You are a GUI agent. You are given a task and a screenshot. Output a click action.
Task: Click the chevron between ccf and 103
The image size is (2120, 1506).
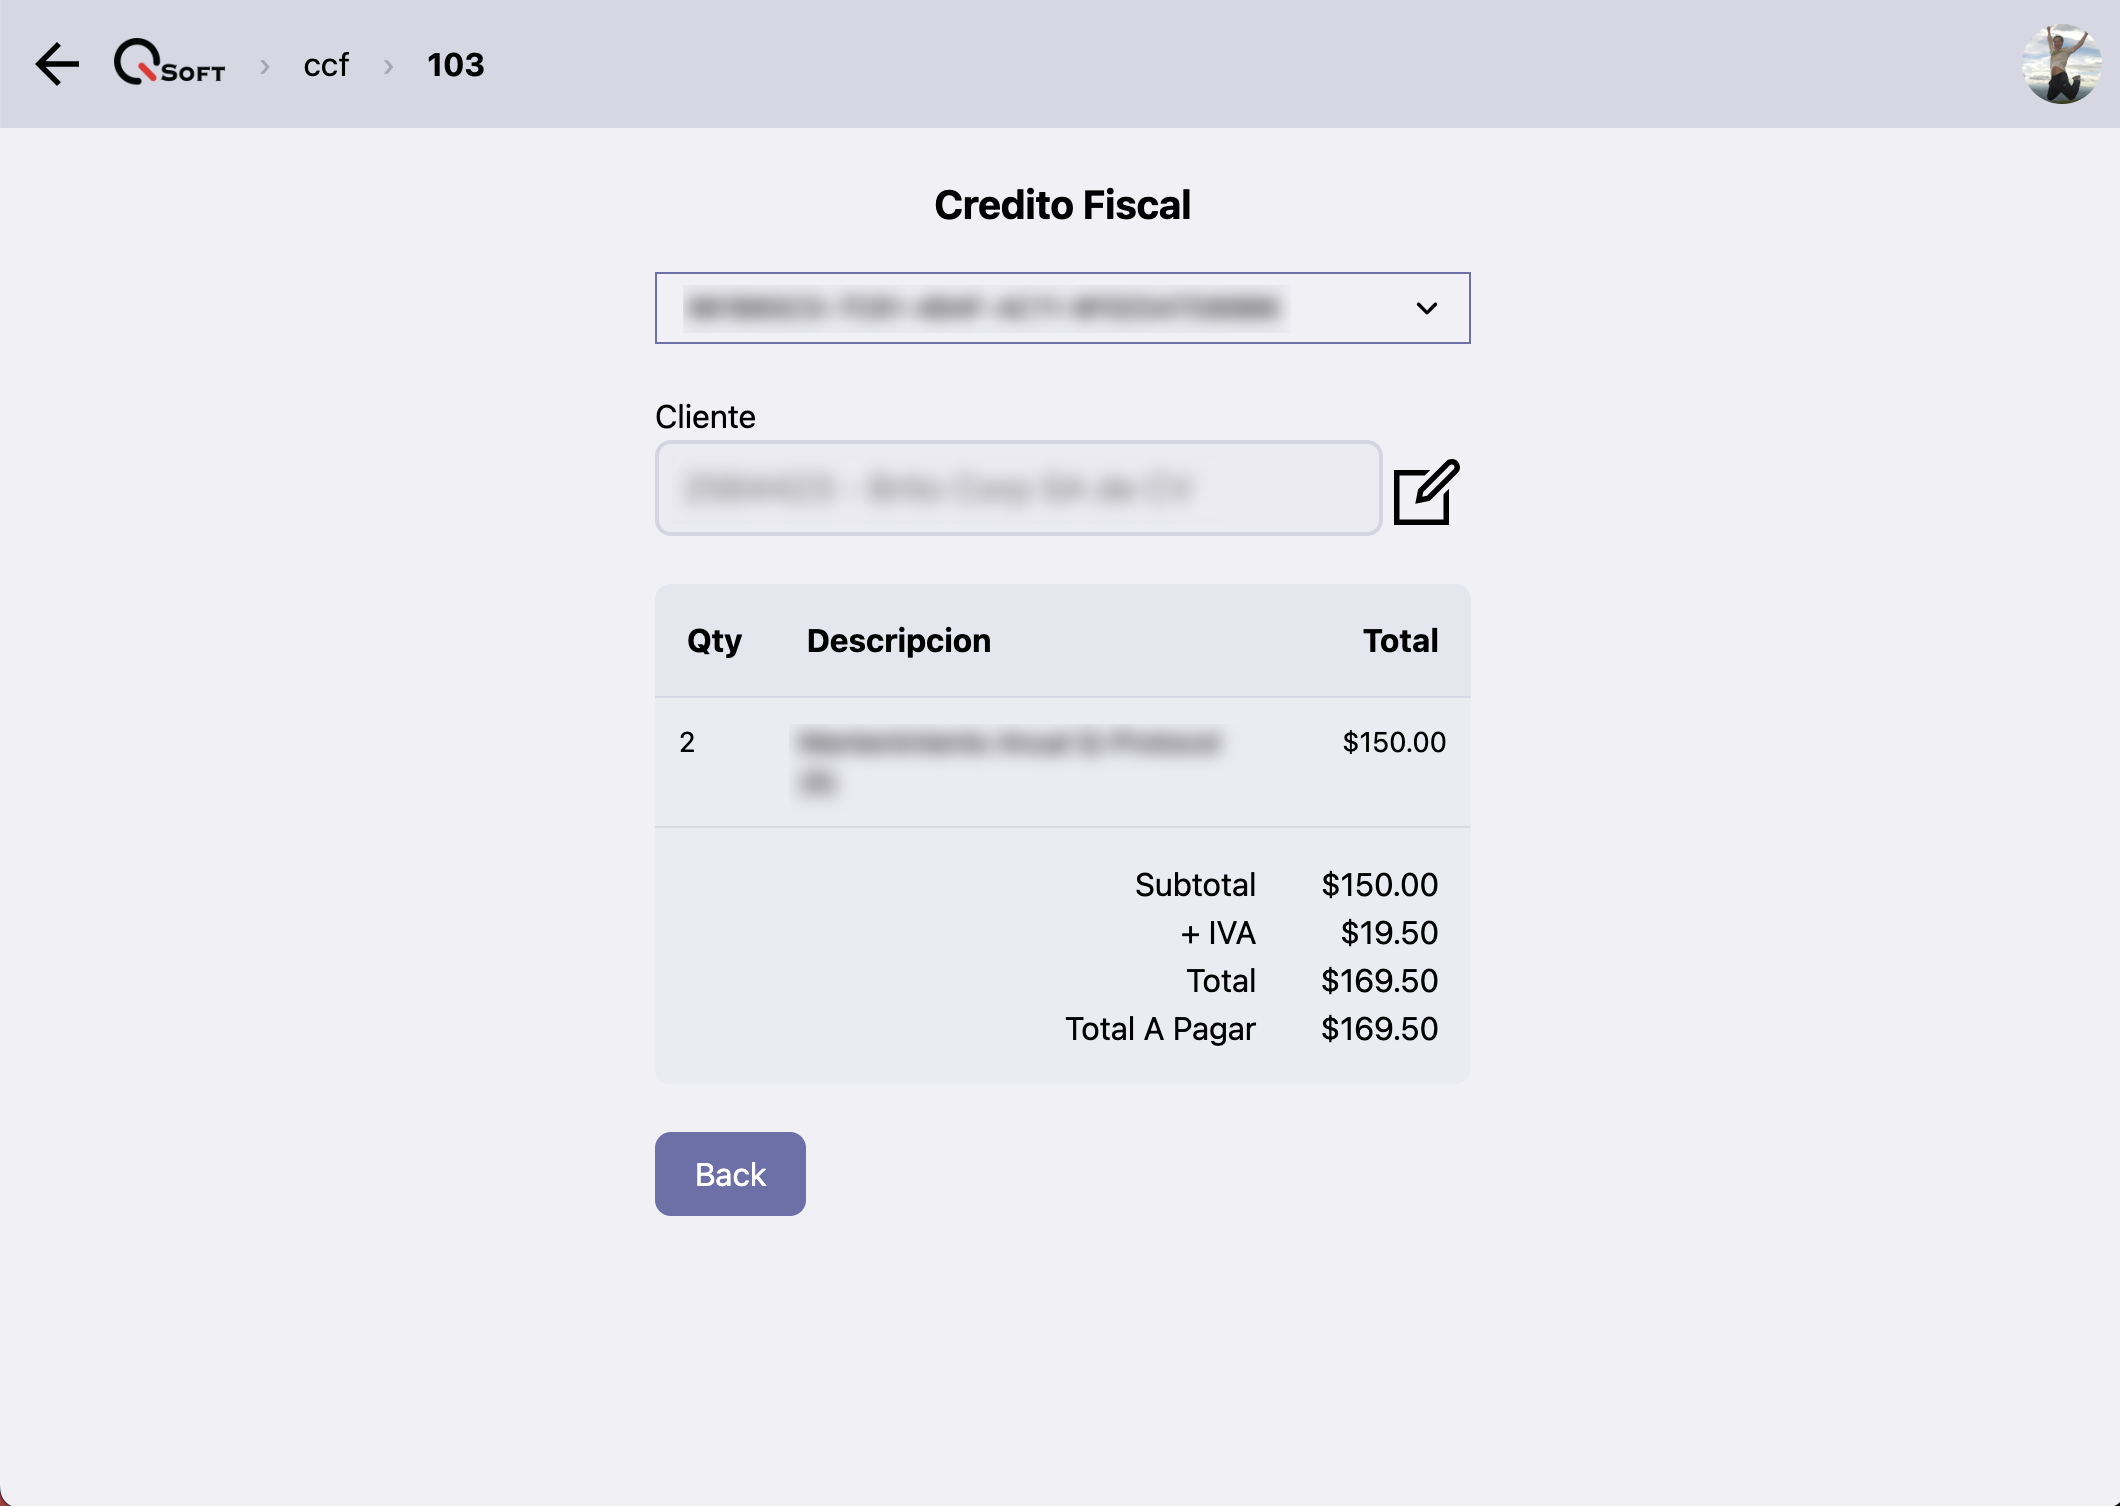(x=389, y=66)
